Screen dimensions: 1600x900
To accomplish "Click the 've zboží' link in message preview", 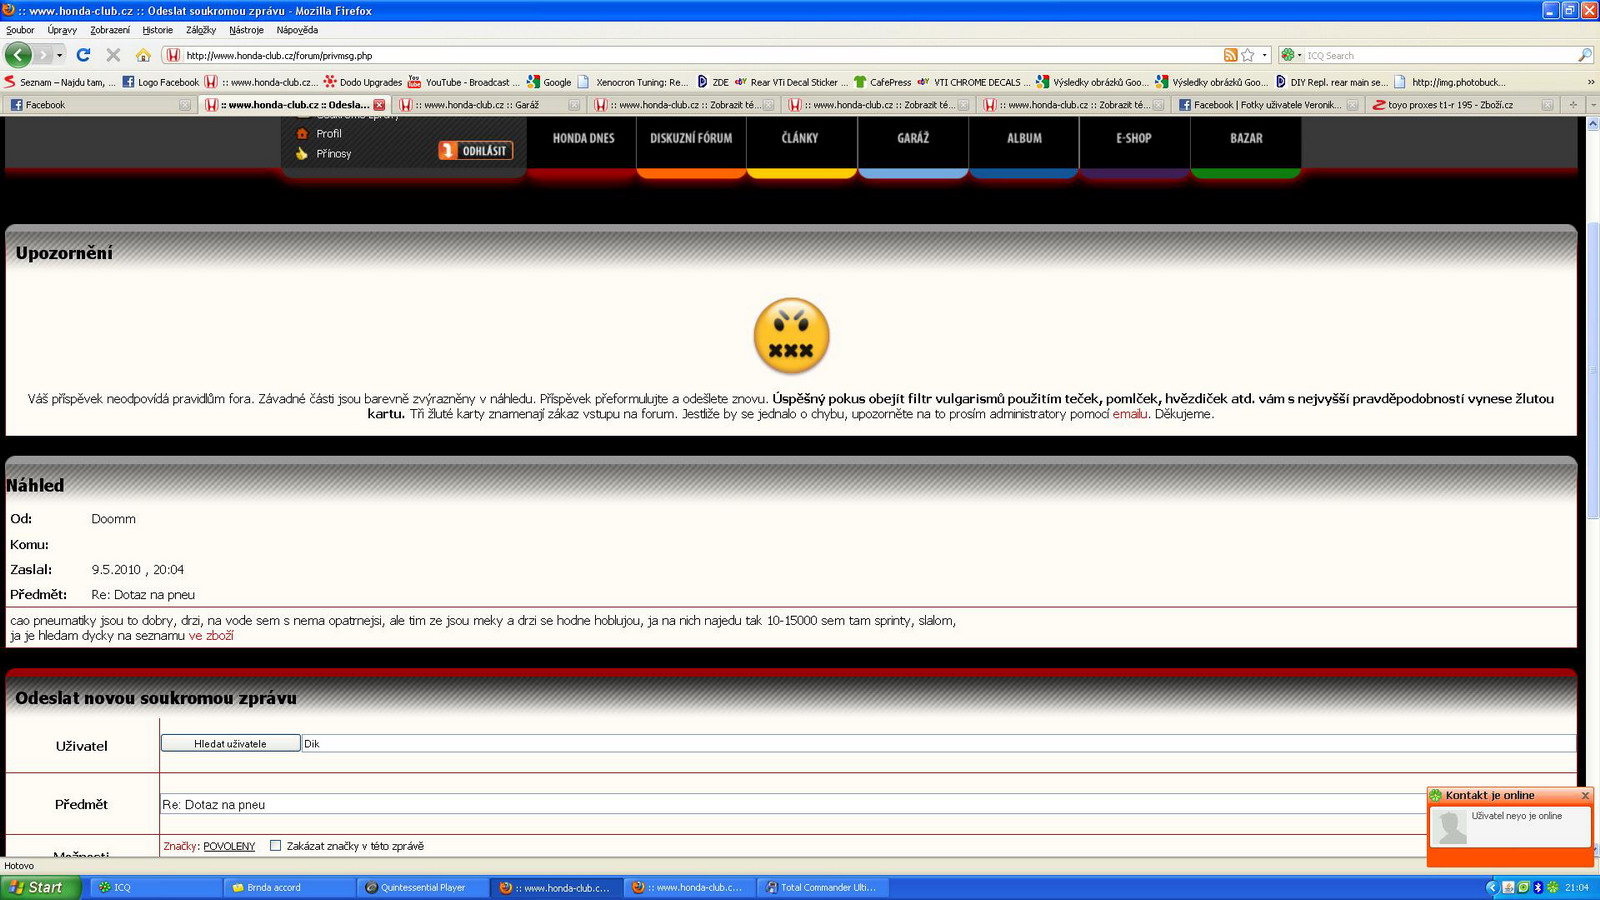I will pyautogui.click(x=209, y=635).
